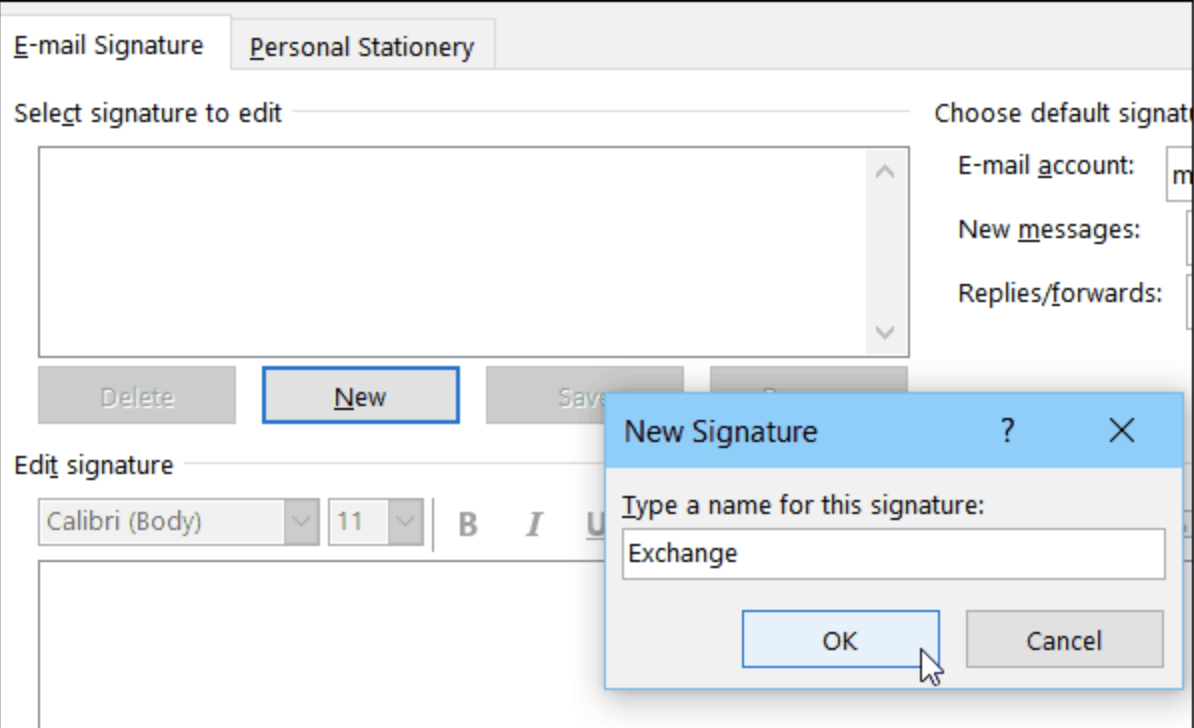Screen dimensions: 1194x728
Task: Click the Save signature button
Action: 546,396
